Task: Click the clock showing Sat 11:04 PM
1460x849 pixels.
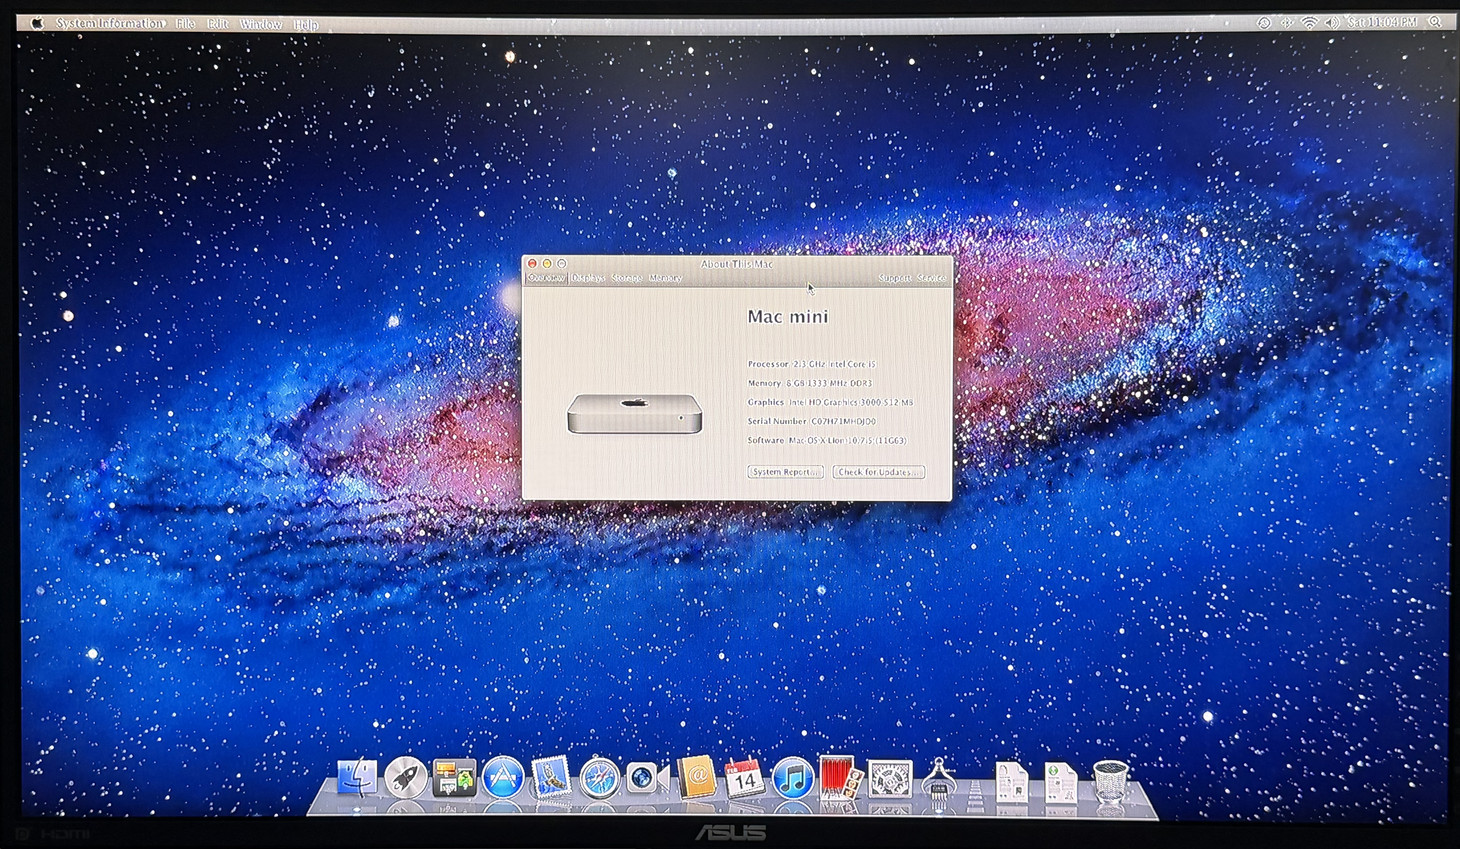Action: tap(1383, 22)
